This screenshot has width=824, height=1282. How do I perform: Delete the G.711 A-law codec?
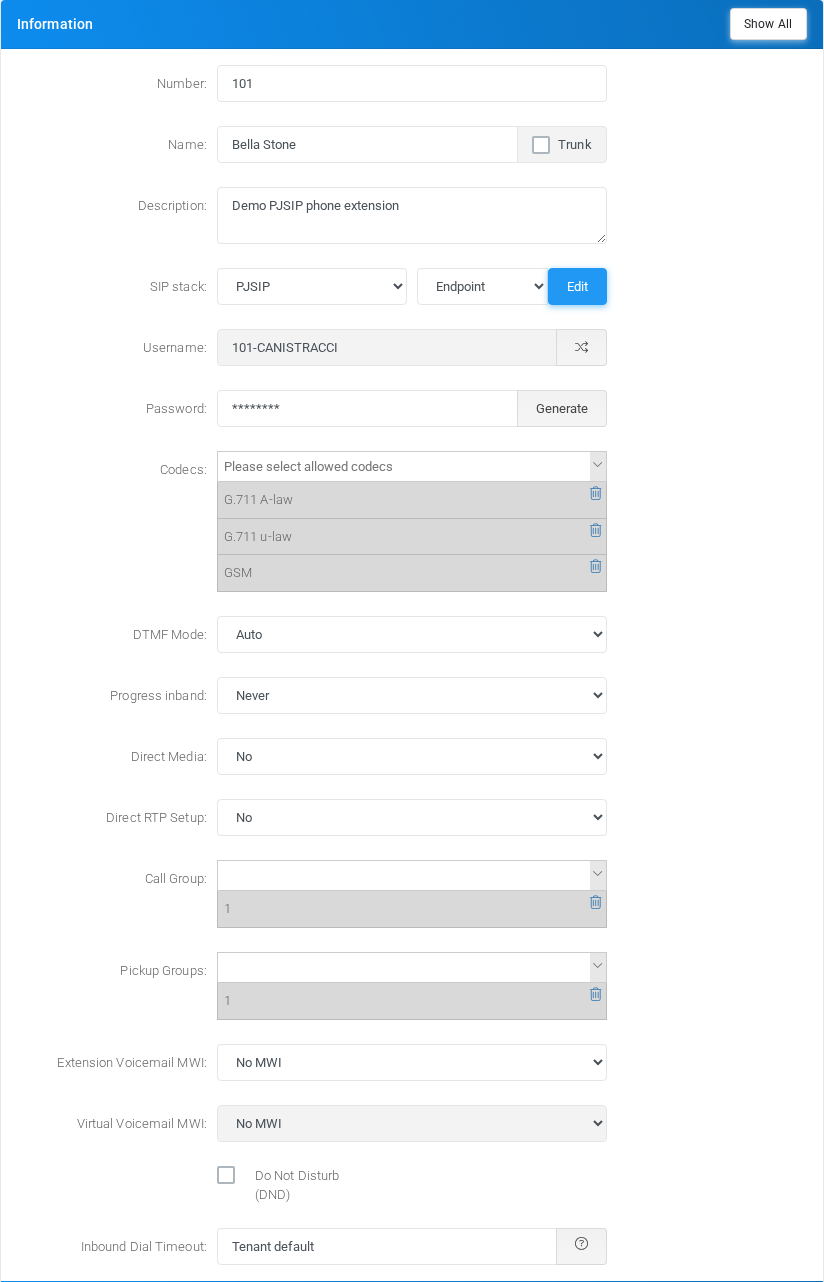(x=596, y=493)
